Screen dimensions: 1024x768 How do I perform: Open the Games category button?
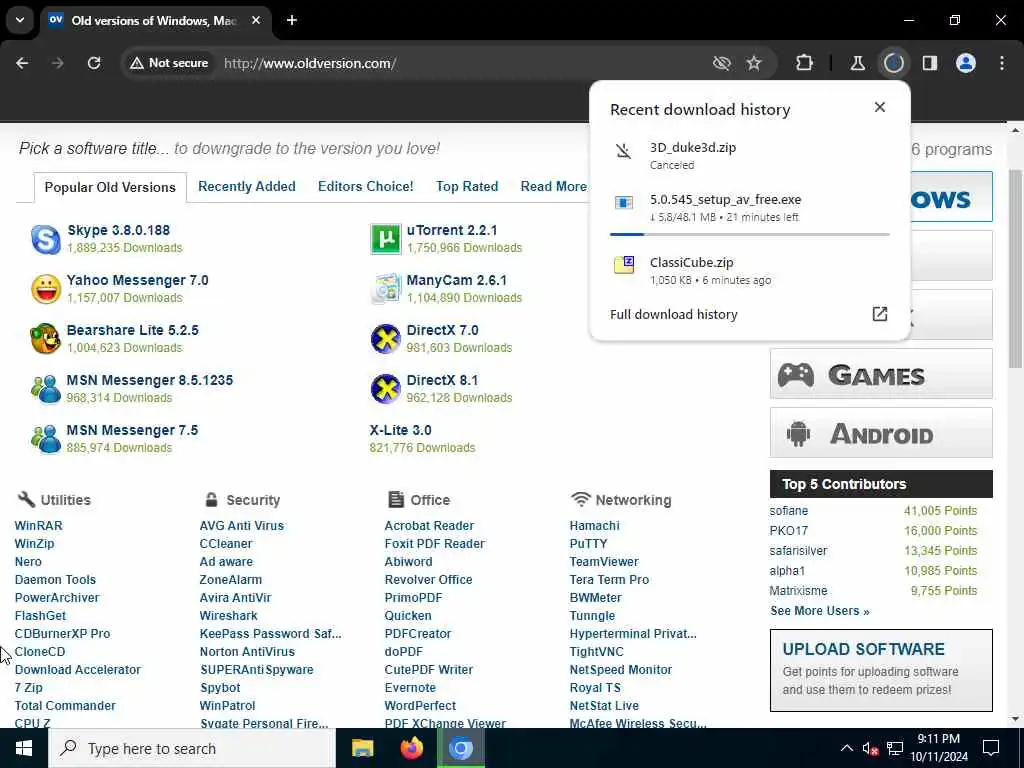point(881,374)
